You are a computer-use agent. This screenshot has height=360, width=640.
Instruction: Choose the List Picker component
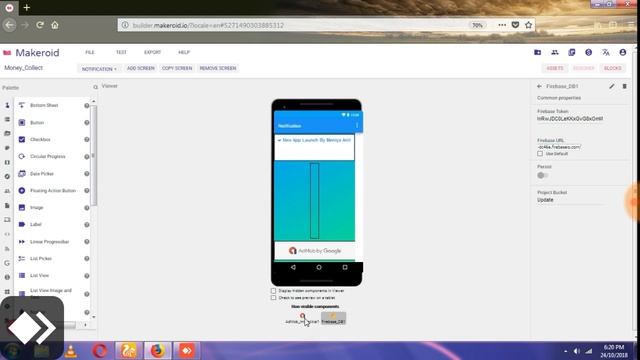coord(41,258)
